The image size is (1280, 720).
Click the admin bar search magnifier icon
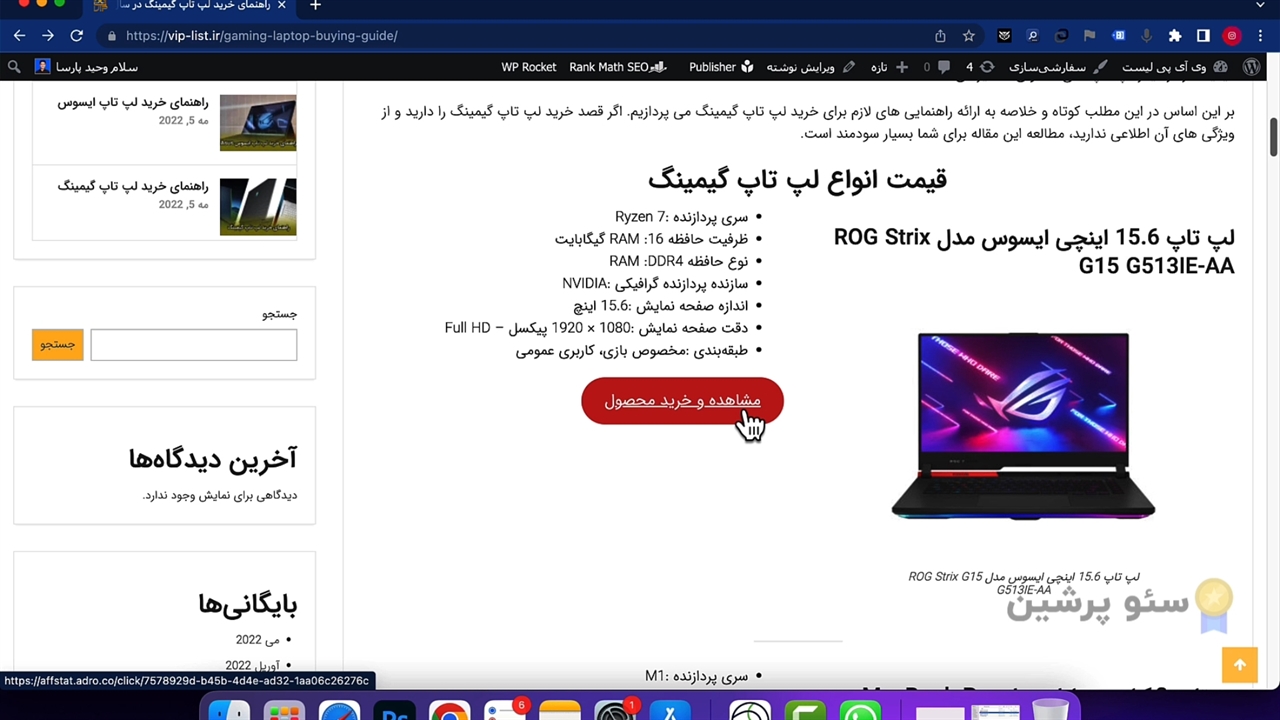[x=14, y=67]
